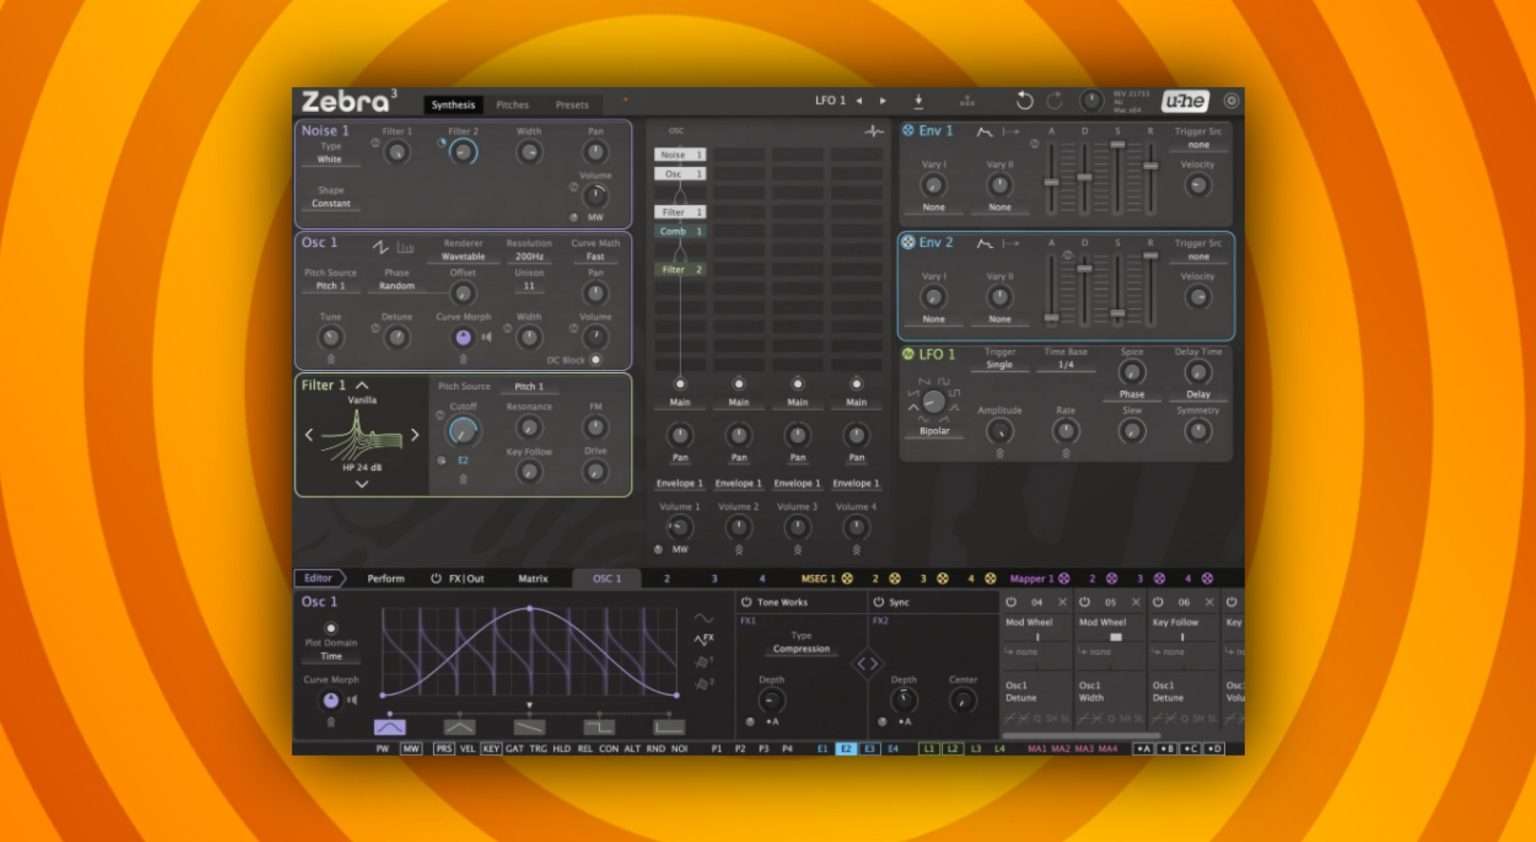The image size is (1536, 842).
Task: Switch to the Pitches tab
Action: (x=512, y=104)
